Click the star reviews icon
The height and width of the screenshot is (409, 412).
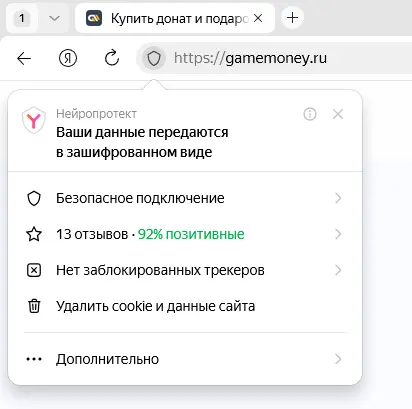34,234
